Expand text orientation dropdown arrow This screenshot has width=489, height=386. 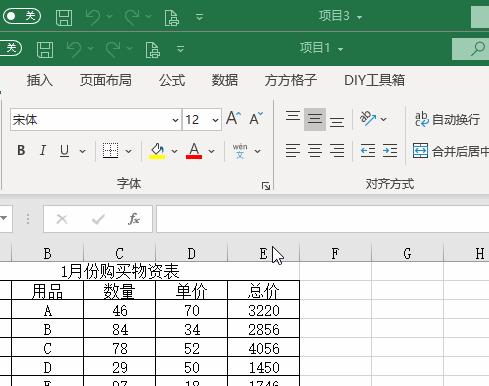[384, 119]
